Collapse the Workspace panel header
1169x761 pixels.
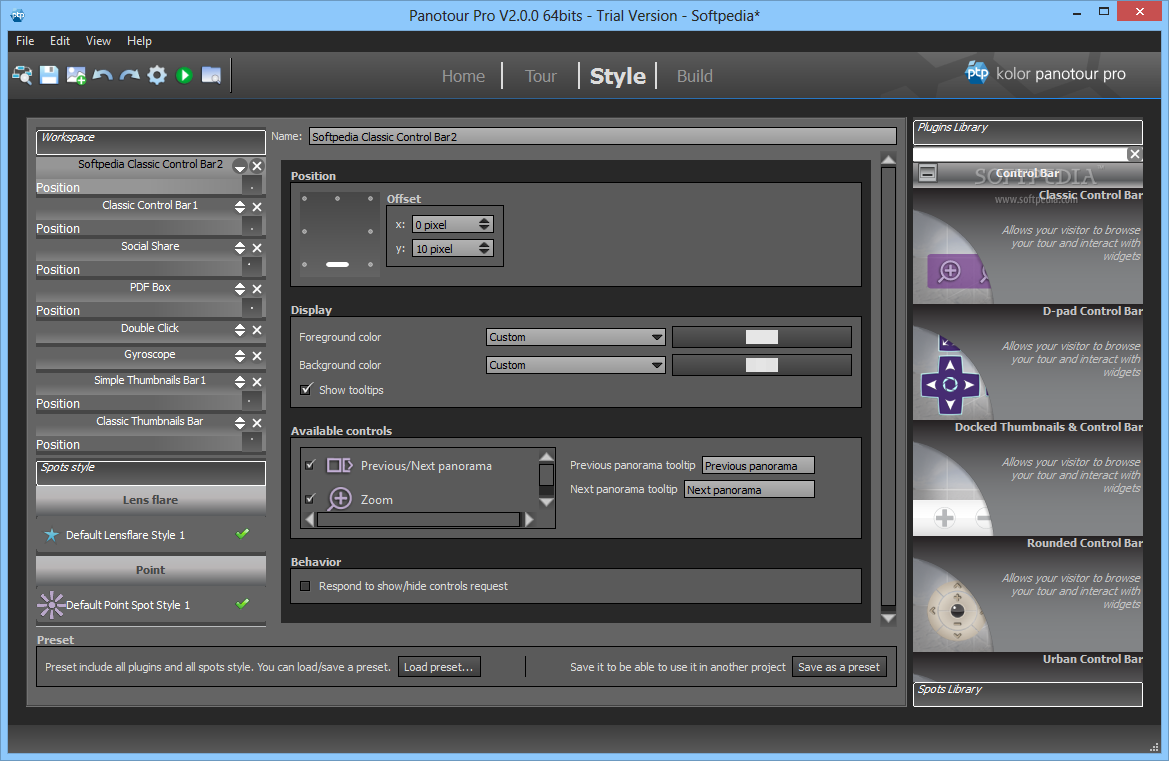pos(151,142)
